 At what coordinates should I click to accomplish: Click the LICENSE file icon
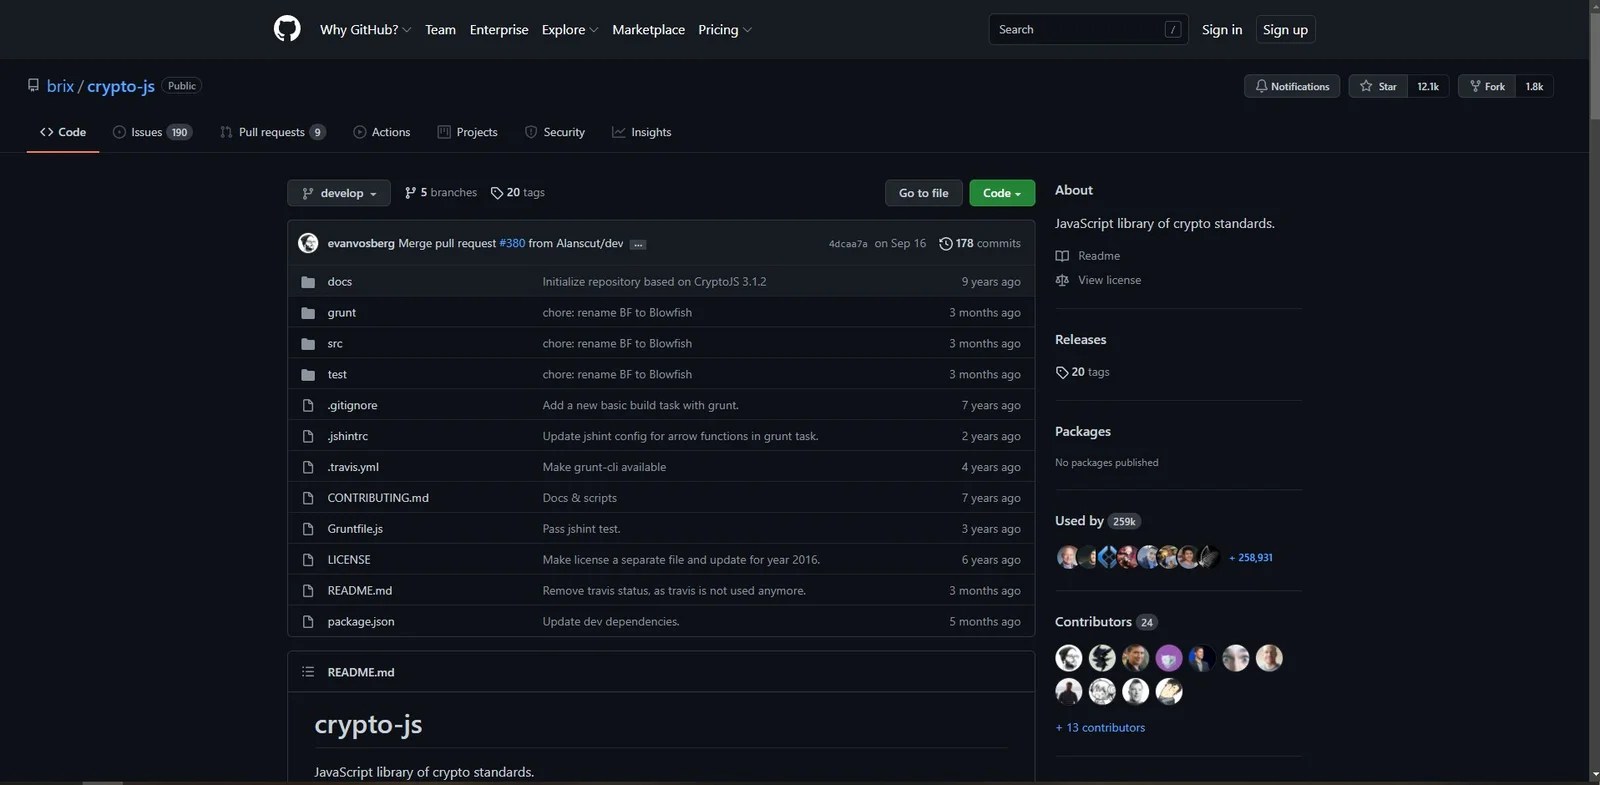coord(308,560)
